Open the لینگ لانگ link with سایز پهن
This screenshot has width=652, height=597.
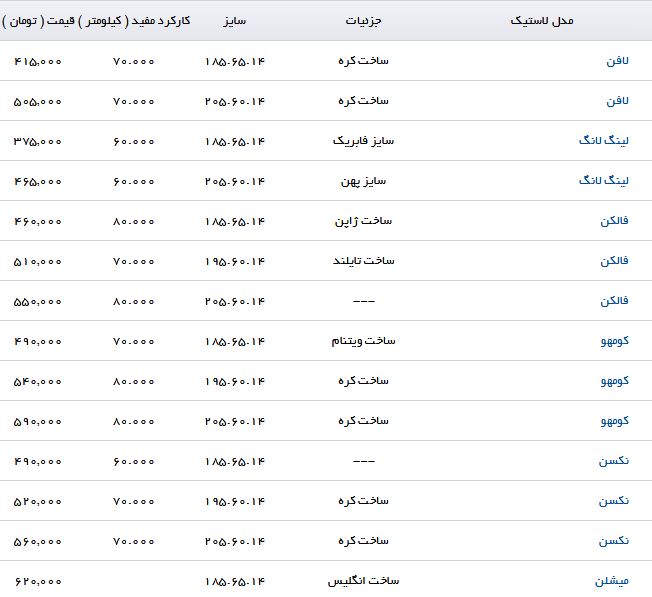[603, 181]
